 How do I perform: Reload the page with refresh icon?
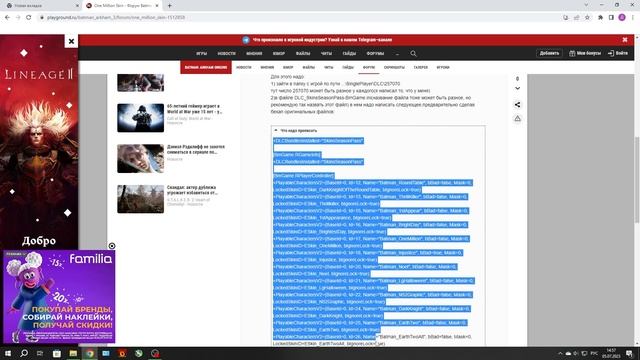click(29, 18)
